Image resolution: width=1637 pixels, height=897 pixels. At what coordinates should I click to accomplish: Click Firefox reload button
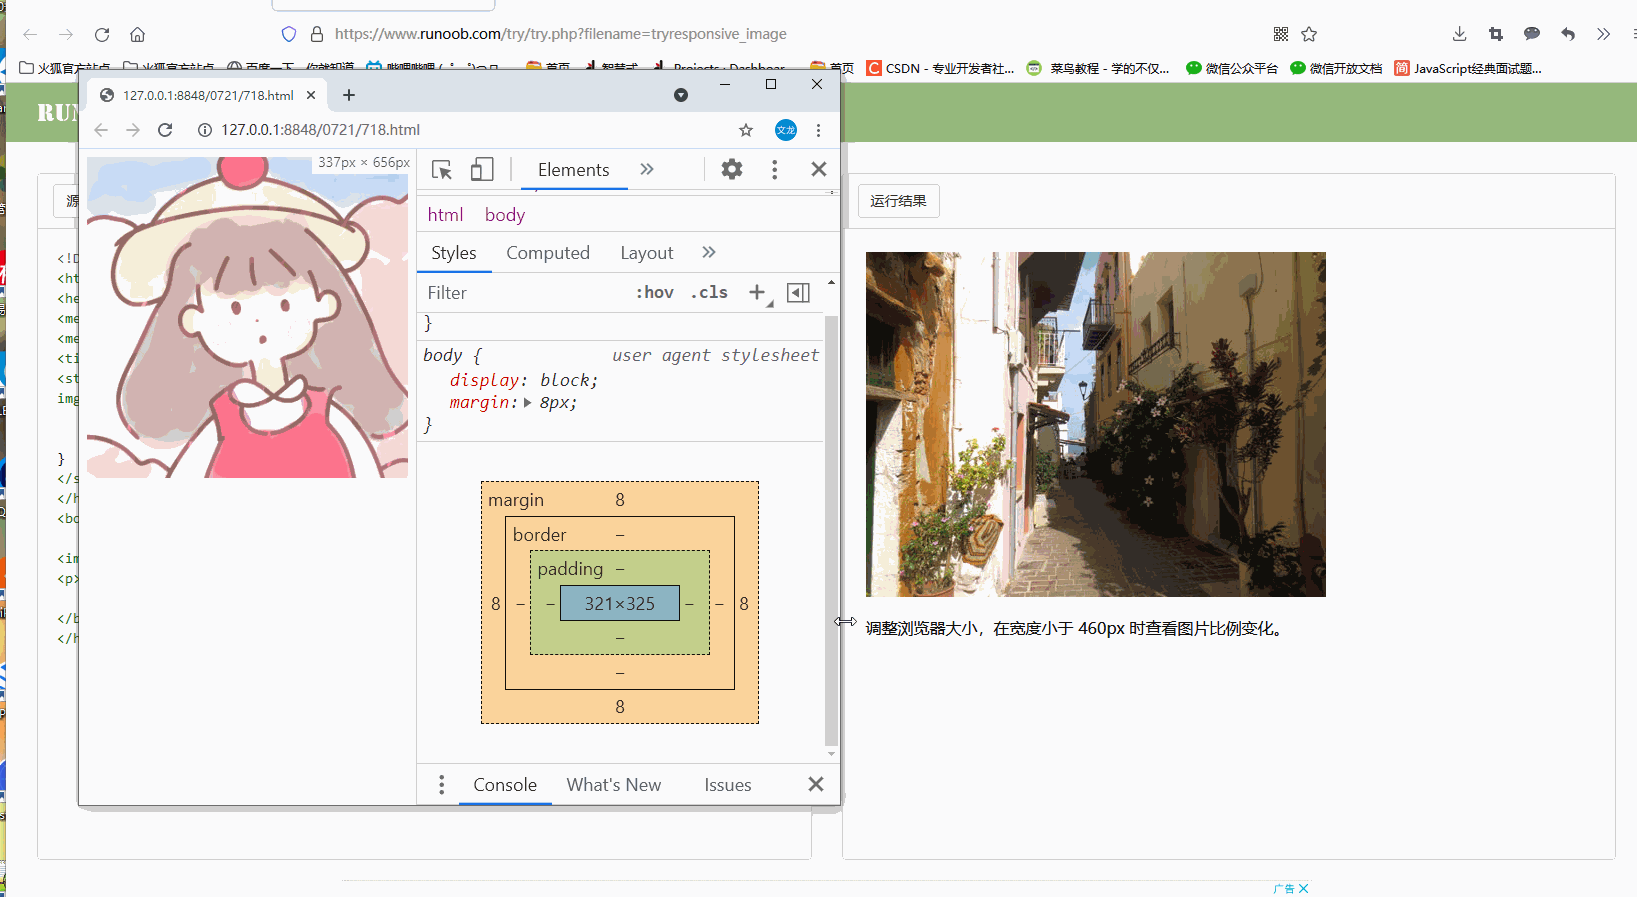click(102, 34)
